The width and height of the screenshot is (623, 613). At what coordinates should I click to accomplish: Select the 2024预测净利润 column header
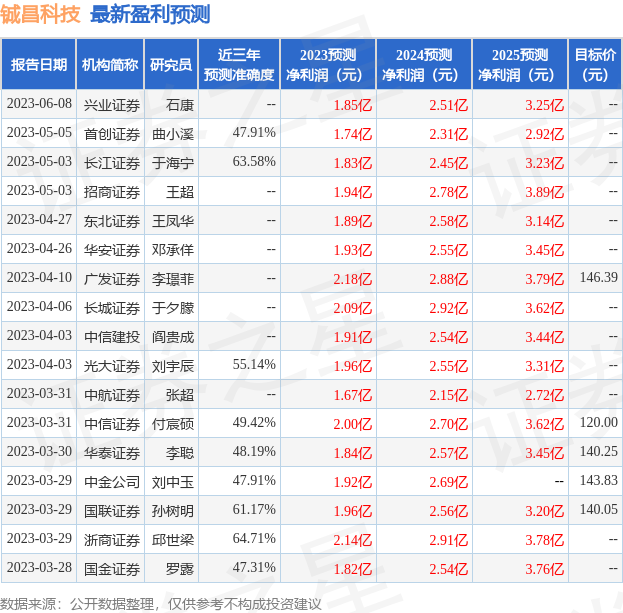point(424,64)
